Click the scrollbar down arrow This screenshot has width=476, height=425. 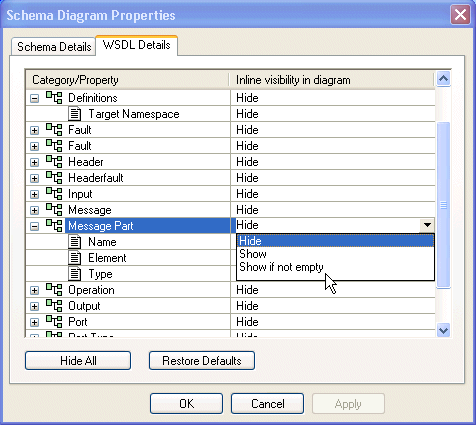coord(443,330)
